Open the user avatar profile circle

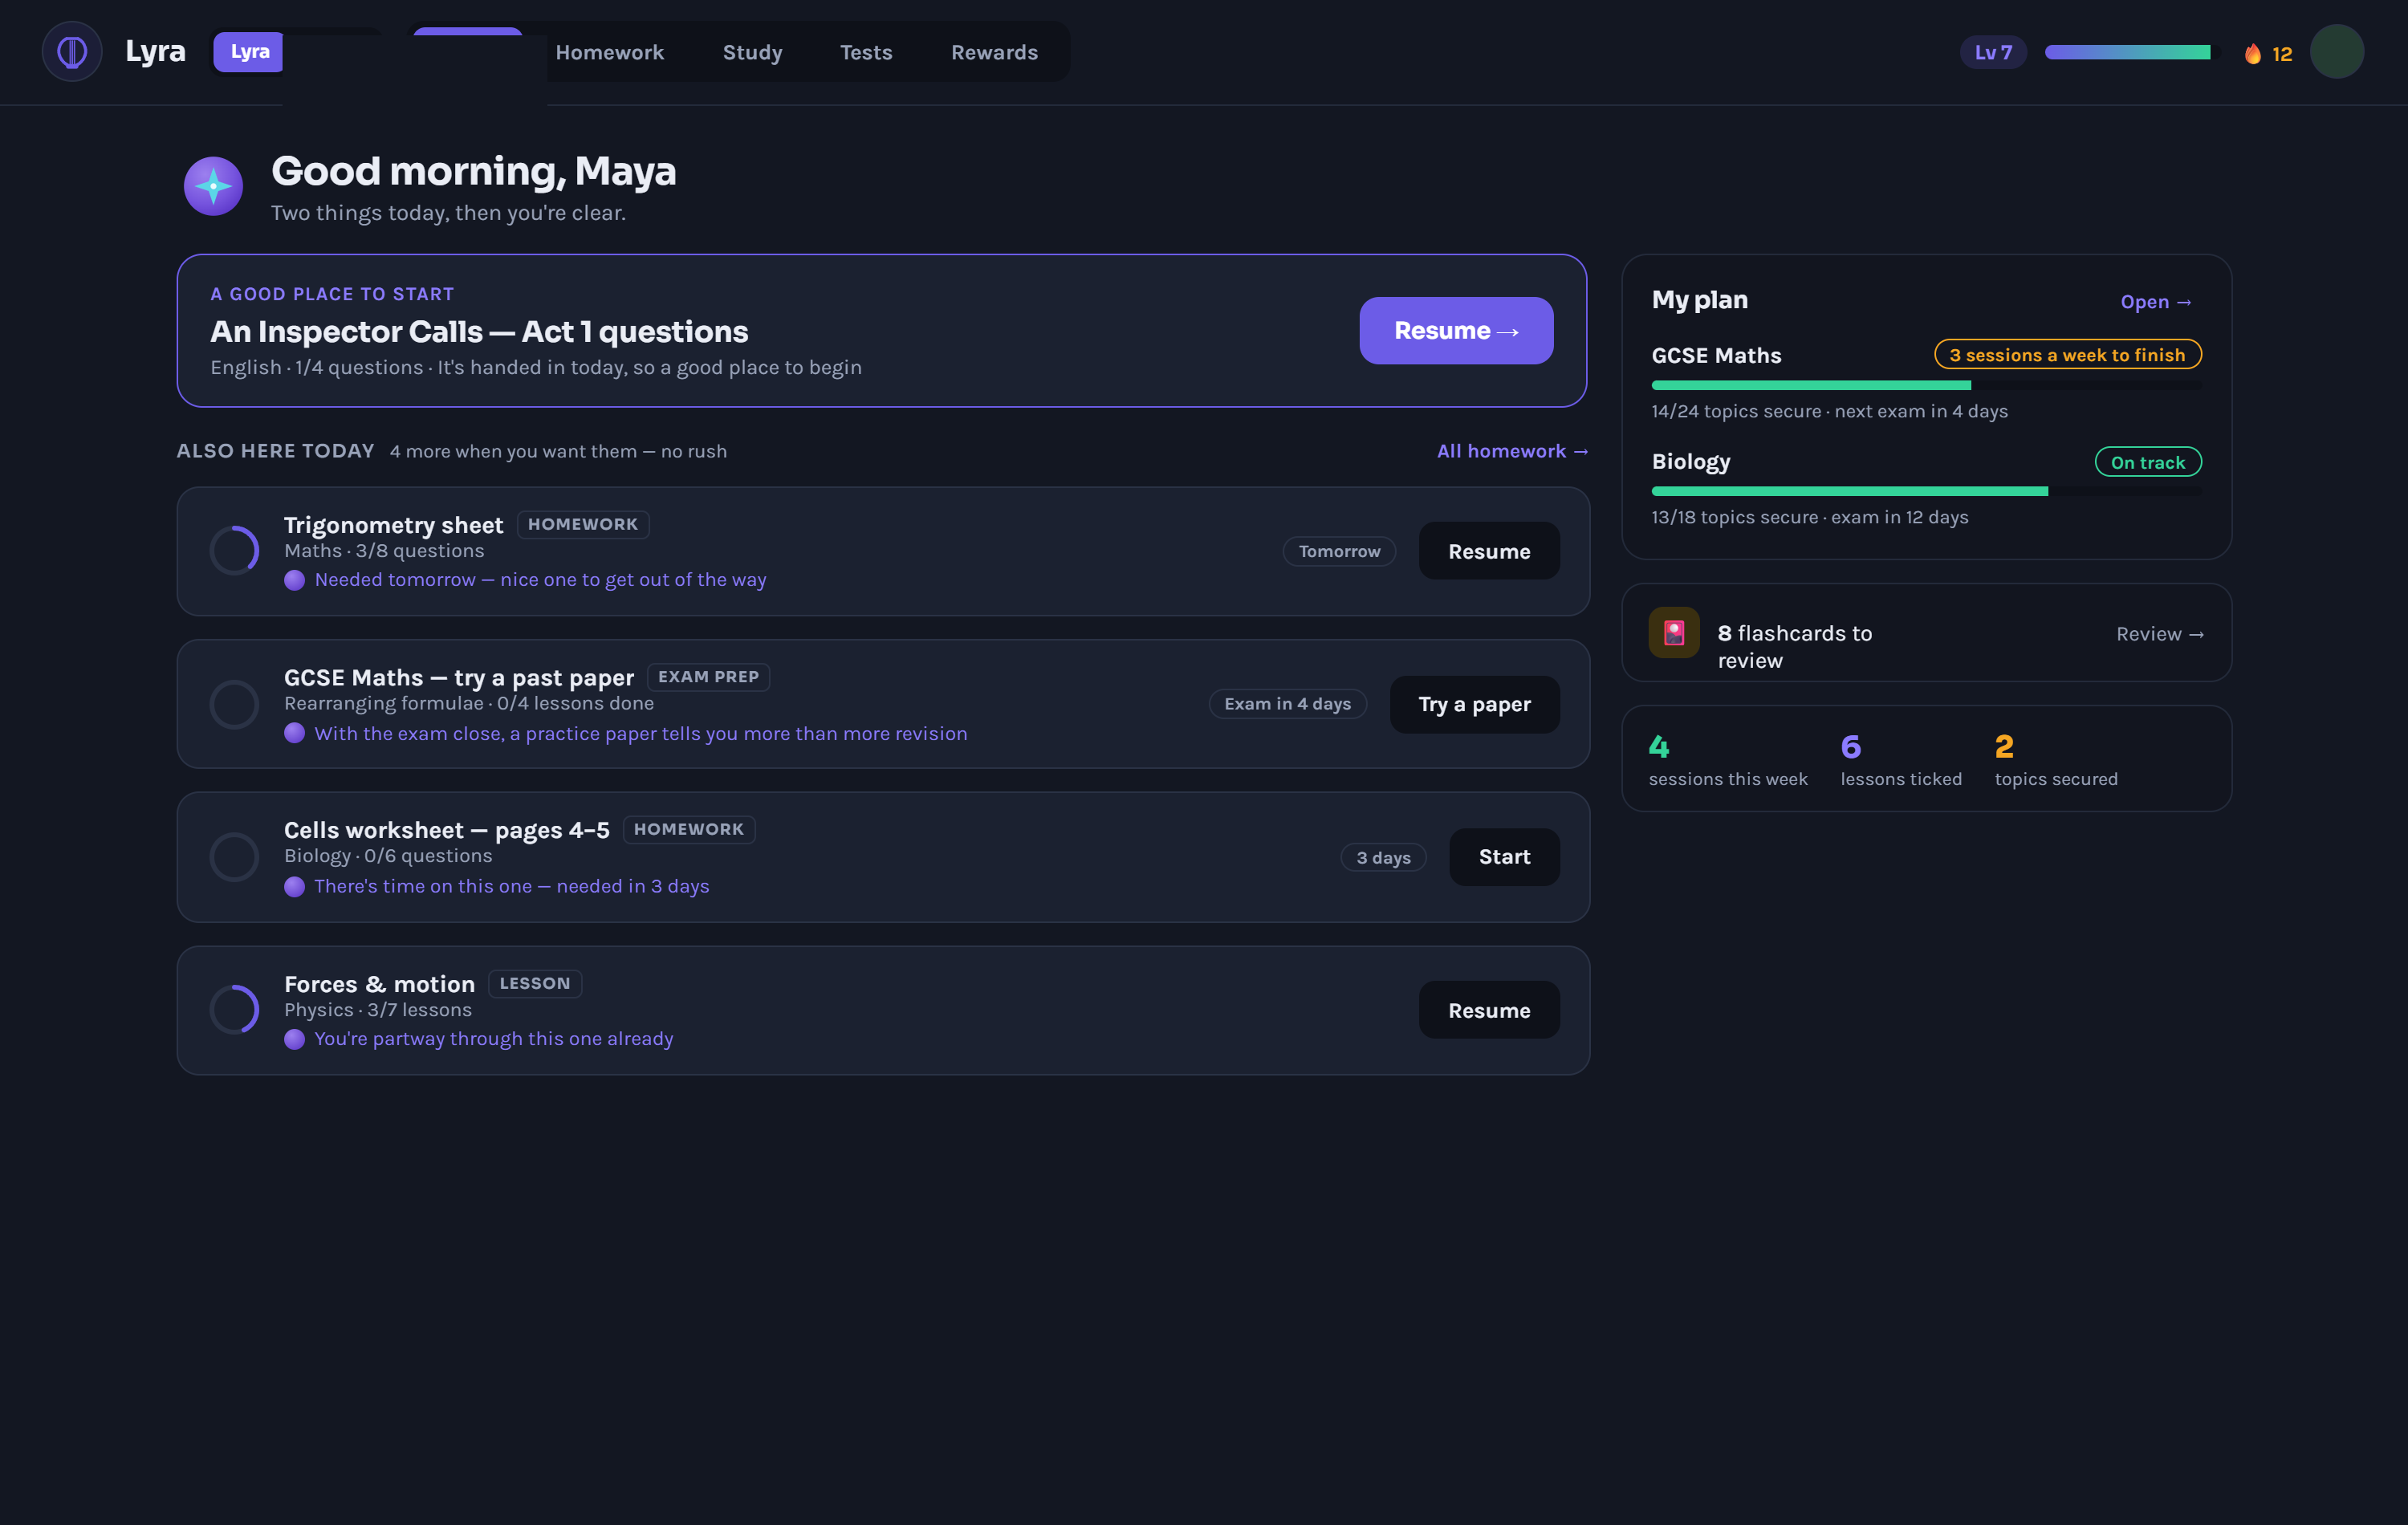[x=2337, y=52]
